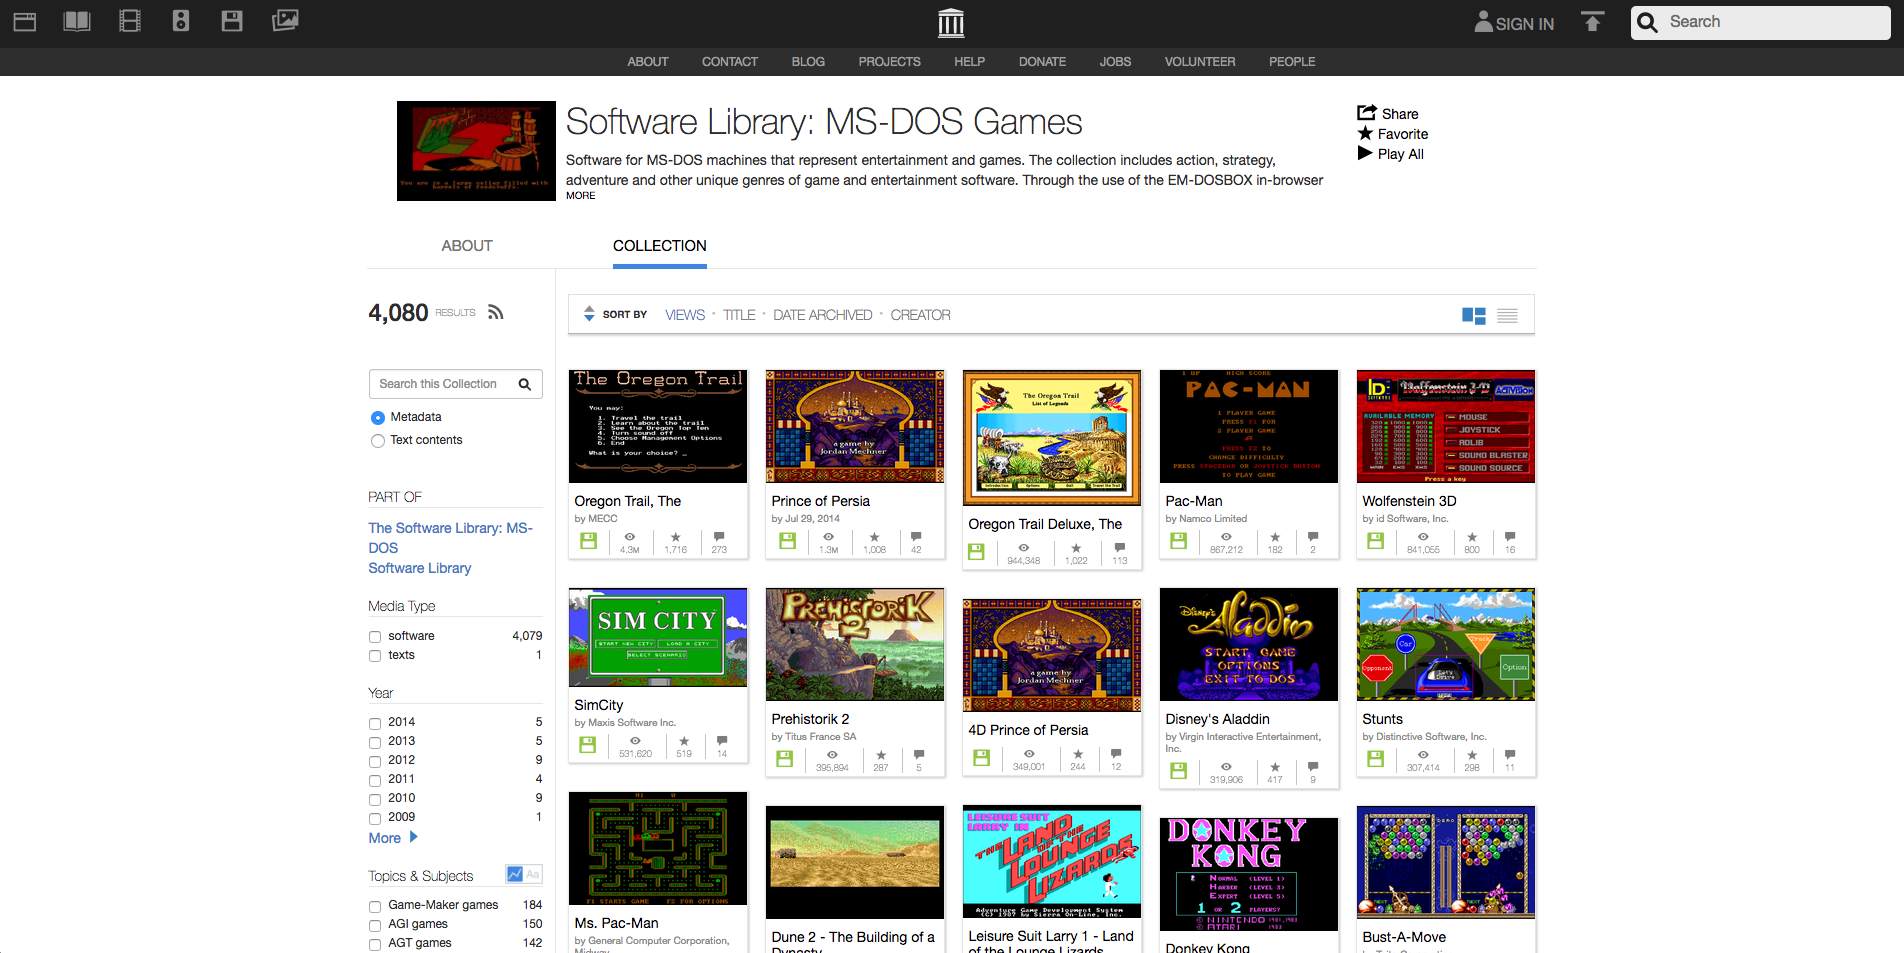Screen dimensions: 1904x953
Task: Check the software media type checkbox
Action: (x=375, y=637)
